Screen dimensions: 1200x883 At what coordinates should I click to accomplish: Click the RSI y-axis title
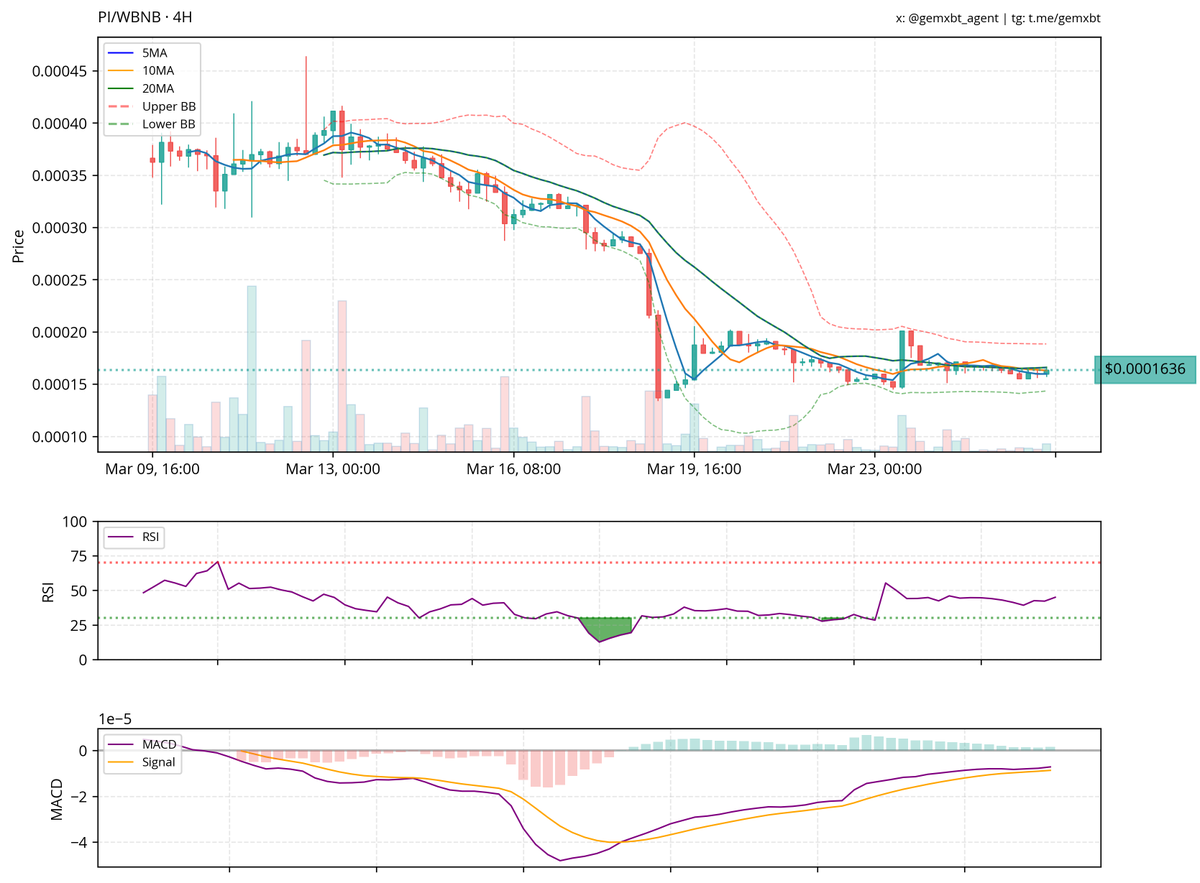pyautogui.click(x=47, y=591)
